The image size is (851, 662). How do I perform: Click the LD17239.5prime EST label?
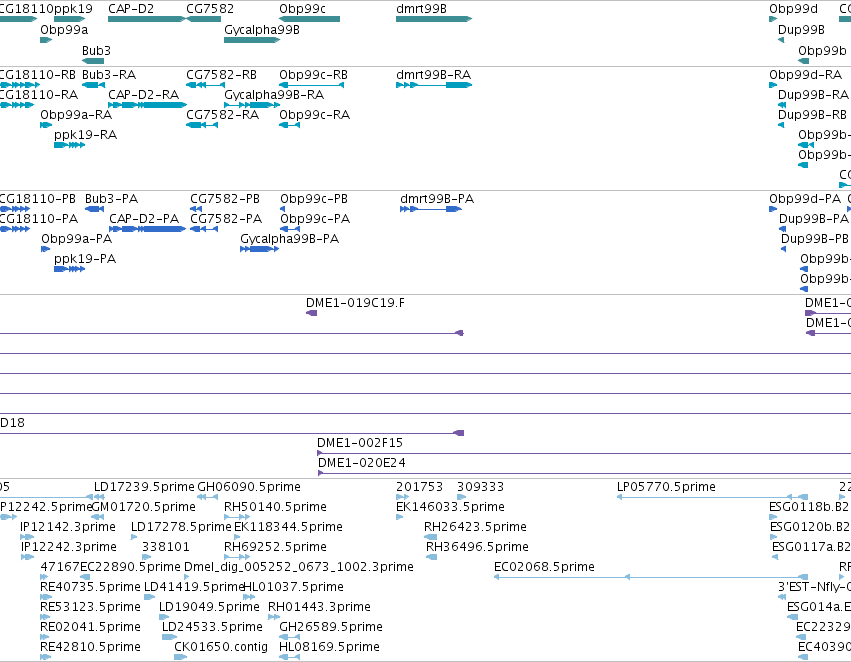coord(144,487)
